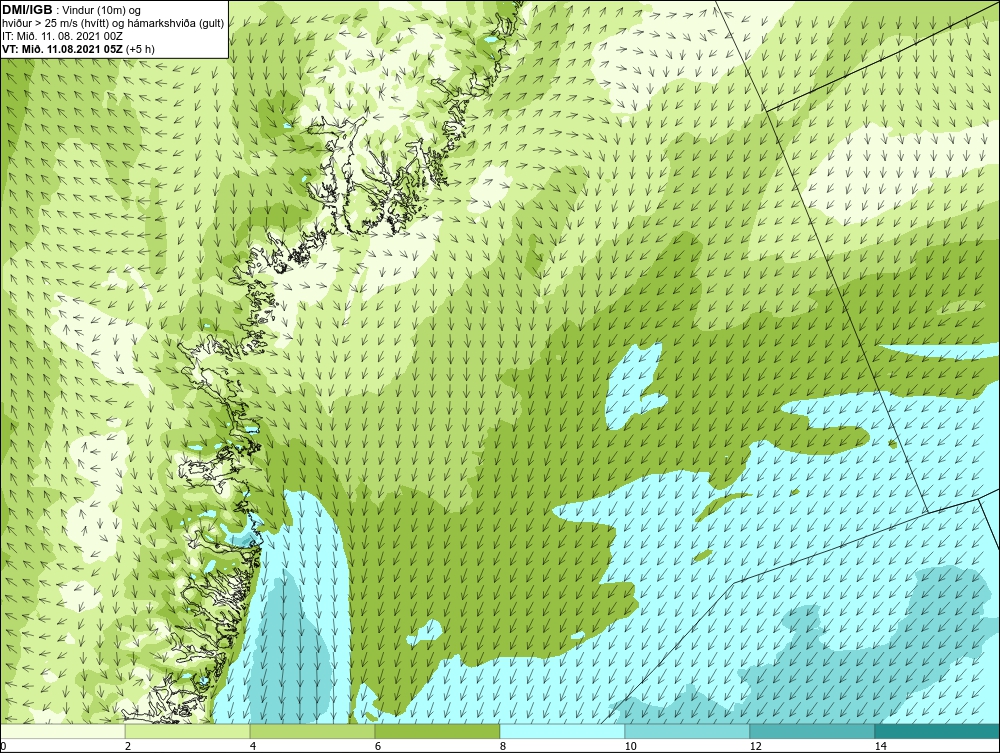
Task: Click the darkest teal legend band above 14
Action: coord(938,731)
